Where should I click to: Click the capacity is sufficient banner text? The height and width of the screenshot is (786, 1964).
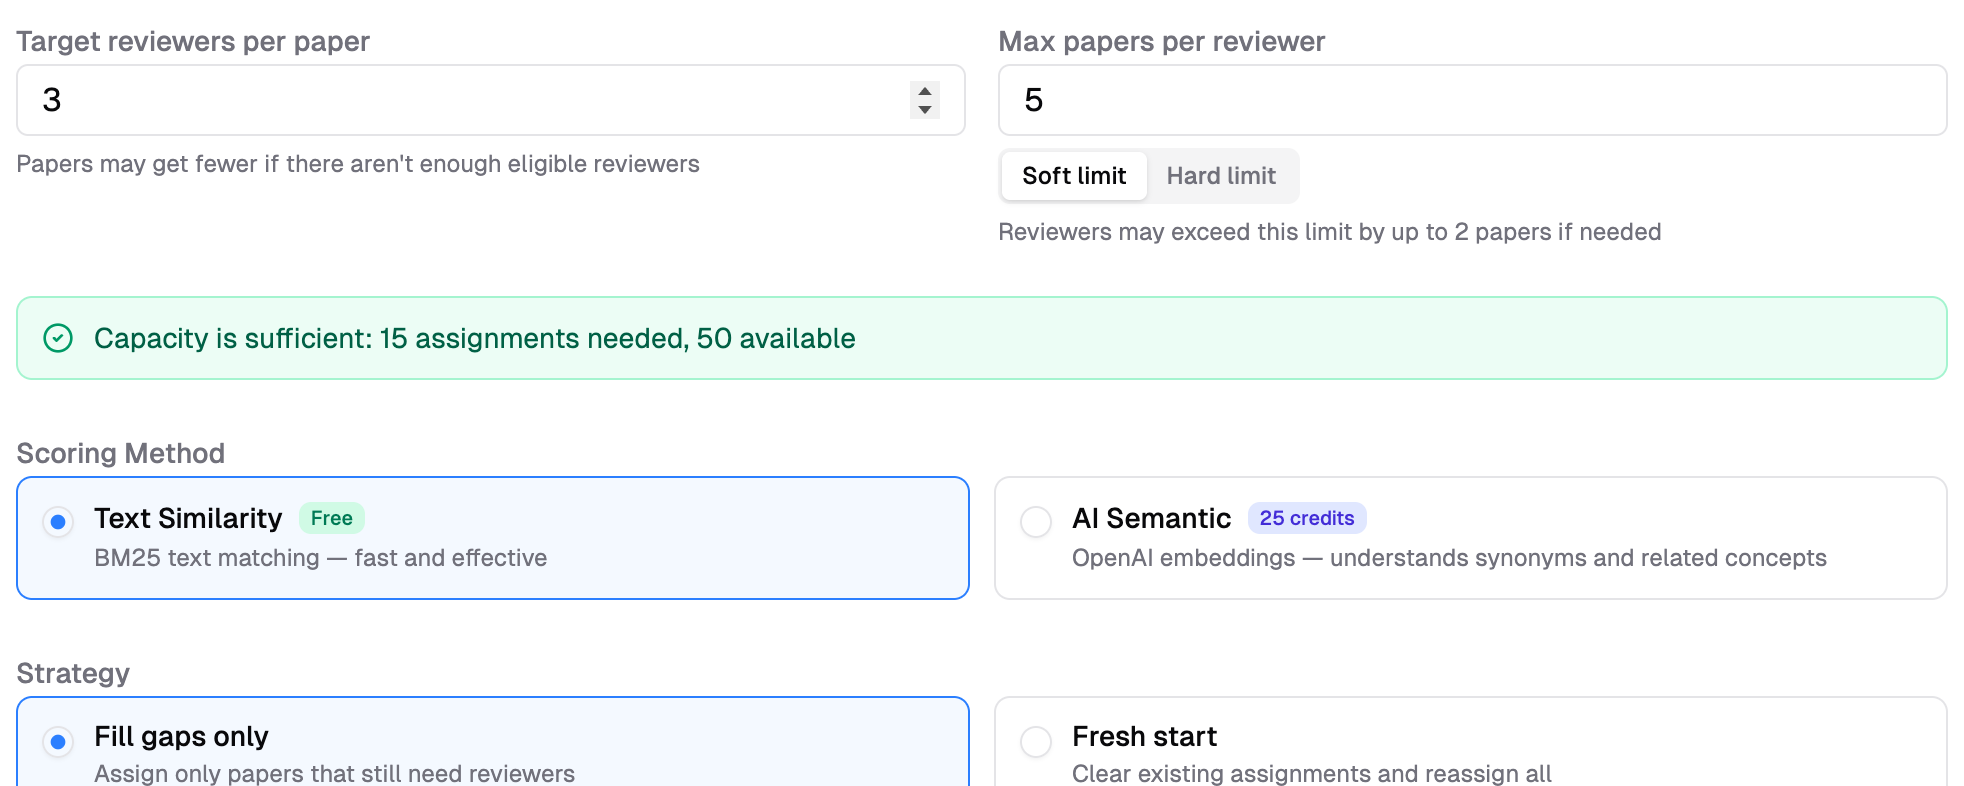coord(474,339)
